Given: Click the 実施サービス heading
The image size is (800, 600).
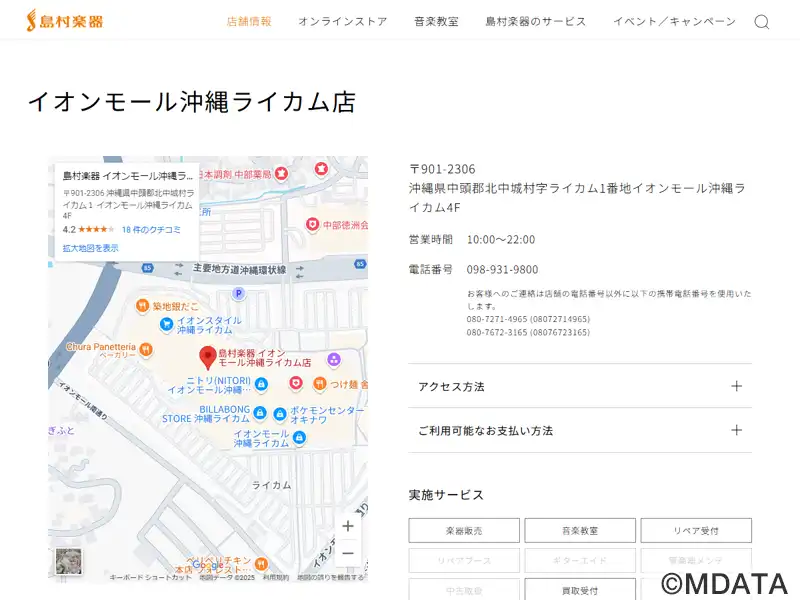Looking at the screenshot, I should [x=446, y=495].
